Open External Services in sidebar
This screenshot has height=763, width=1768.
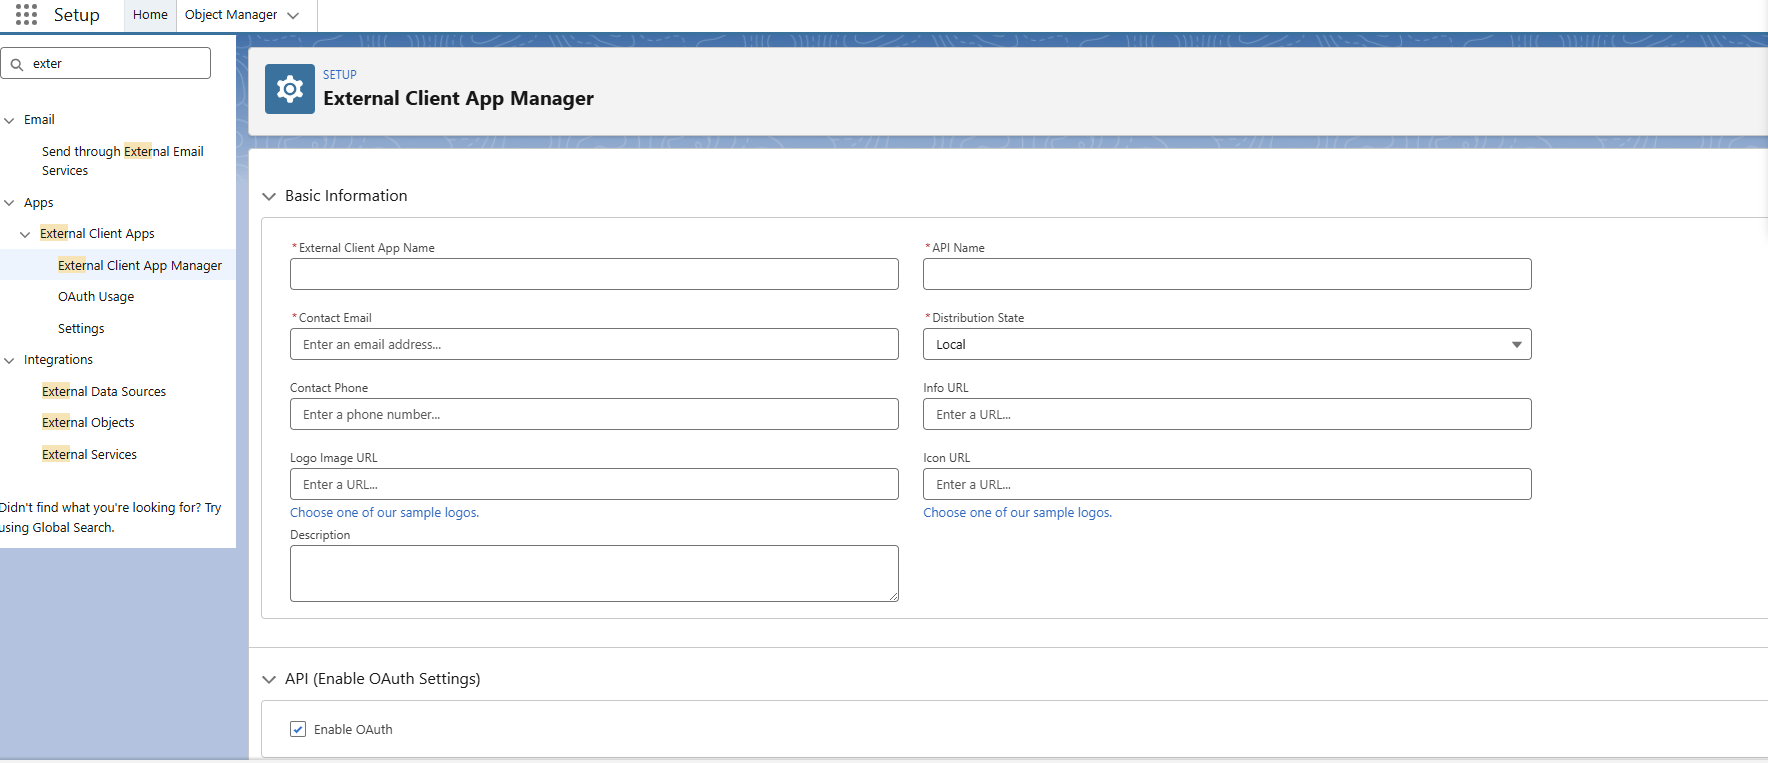pos(89,454)
